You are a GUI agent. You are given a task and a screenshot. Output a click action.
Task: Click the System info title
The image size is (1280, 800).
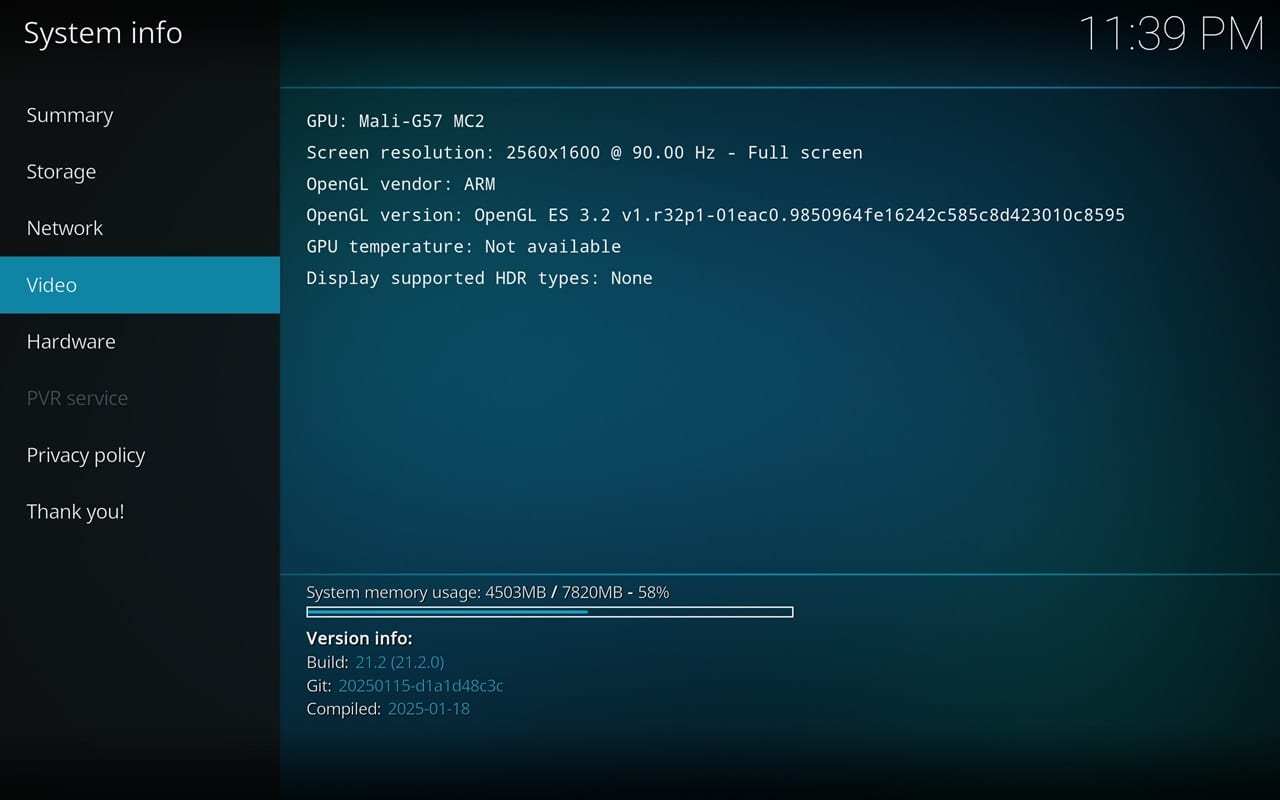pyautogui.click(x=103, y=33)
